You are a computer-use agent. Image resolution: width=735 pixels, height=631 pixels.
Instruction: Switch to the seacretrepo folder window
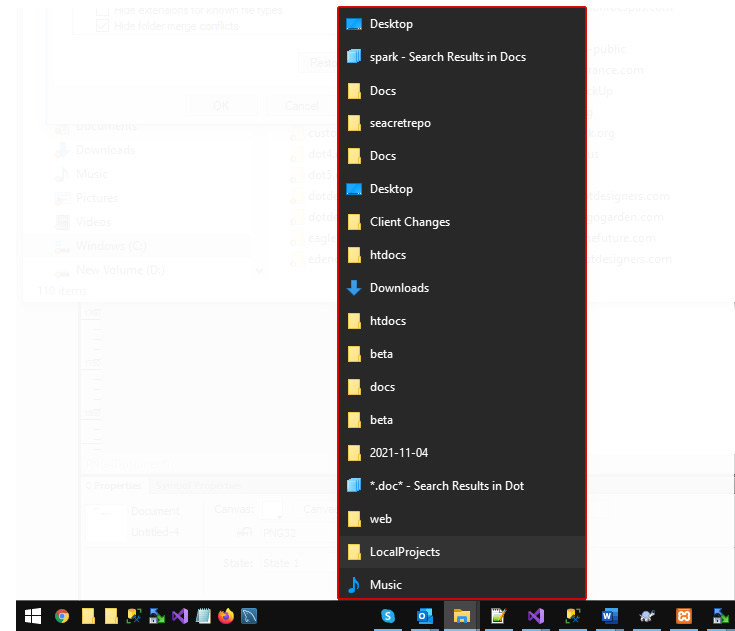[x=462, y=123]
